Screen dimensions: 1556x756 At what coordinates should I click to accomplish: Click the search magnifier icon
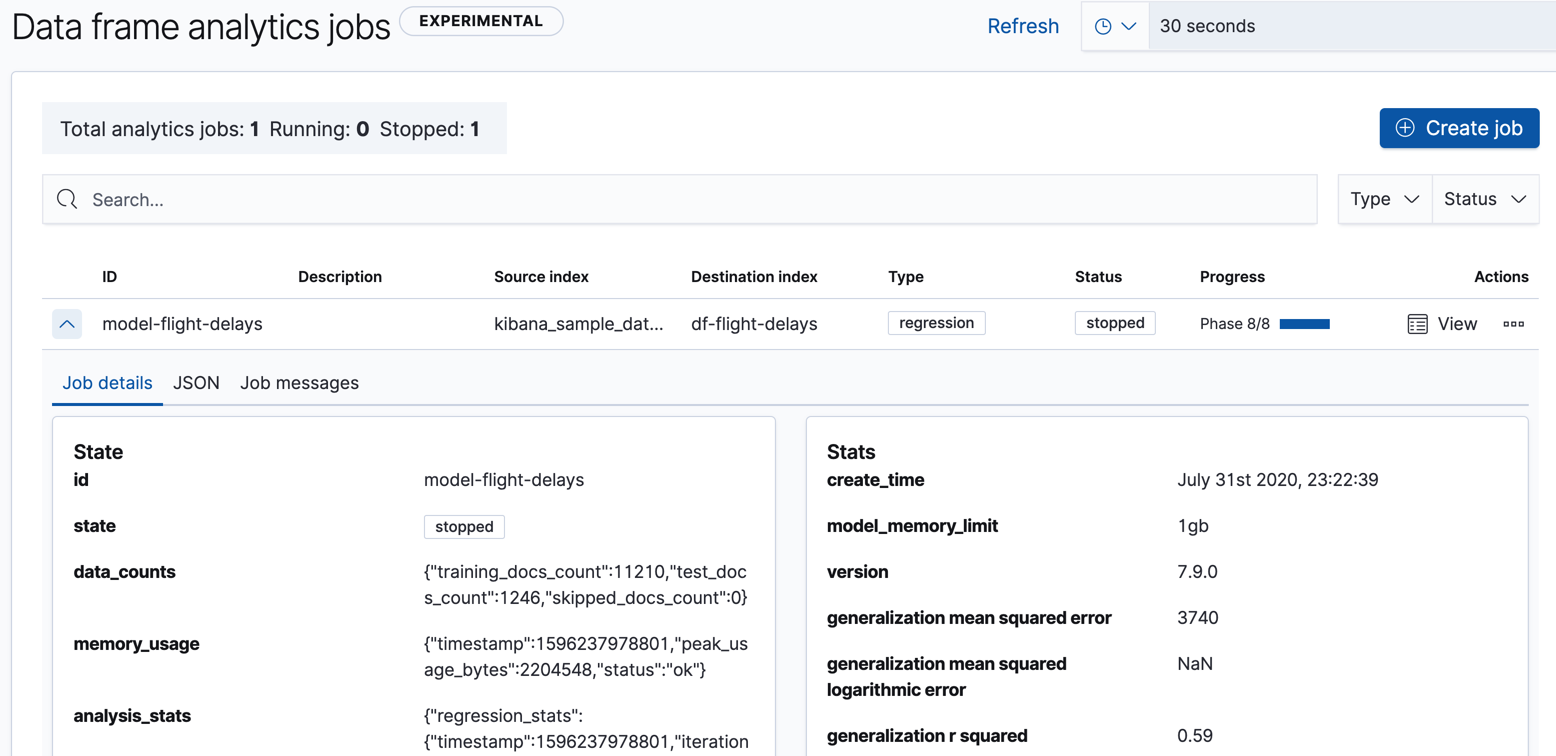[x=66, y=198]
